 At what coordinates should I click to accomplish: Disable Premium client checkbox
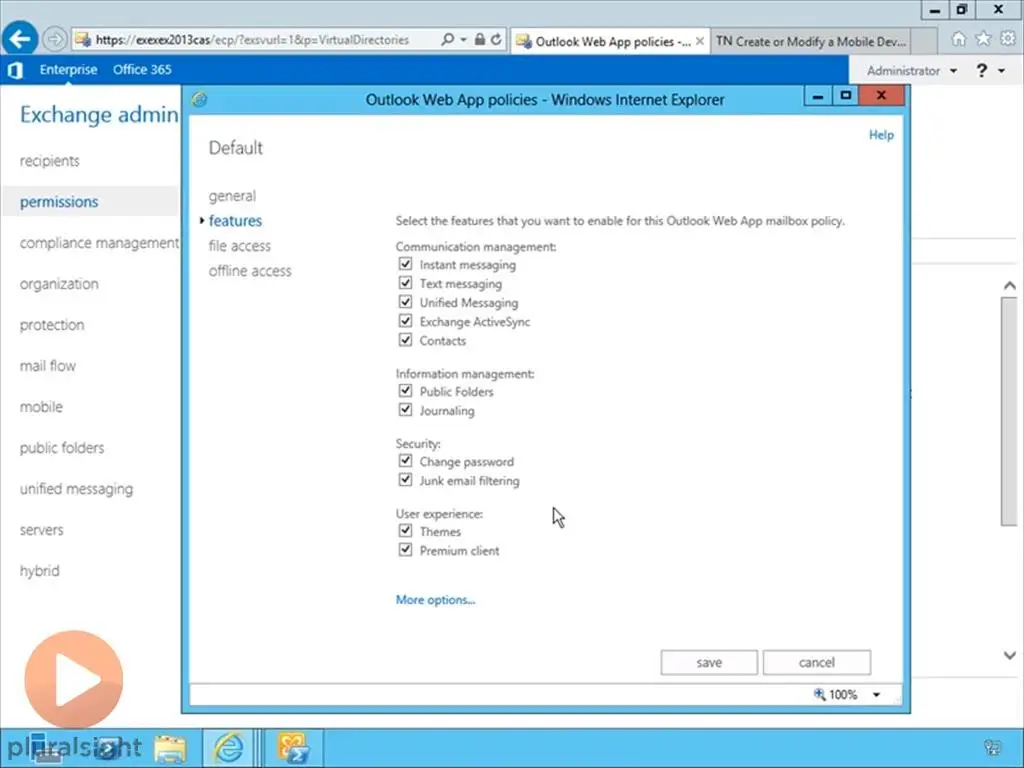click(x=406, y=549)
